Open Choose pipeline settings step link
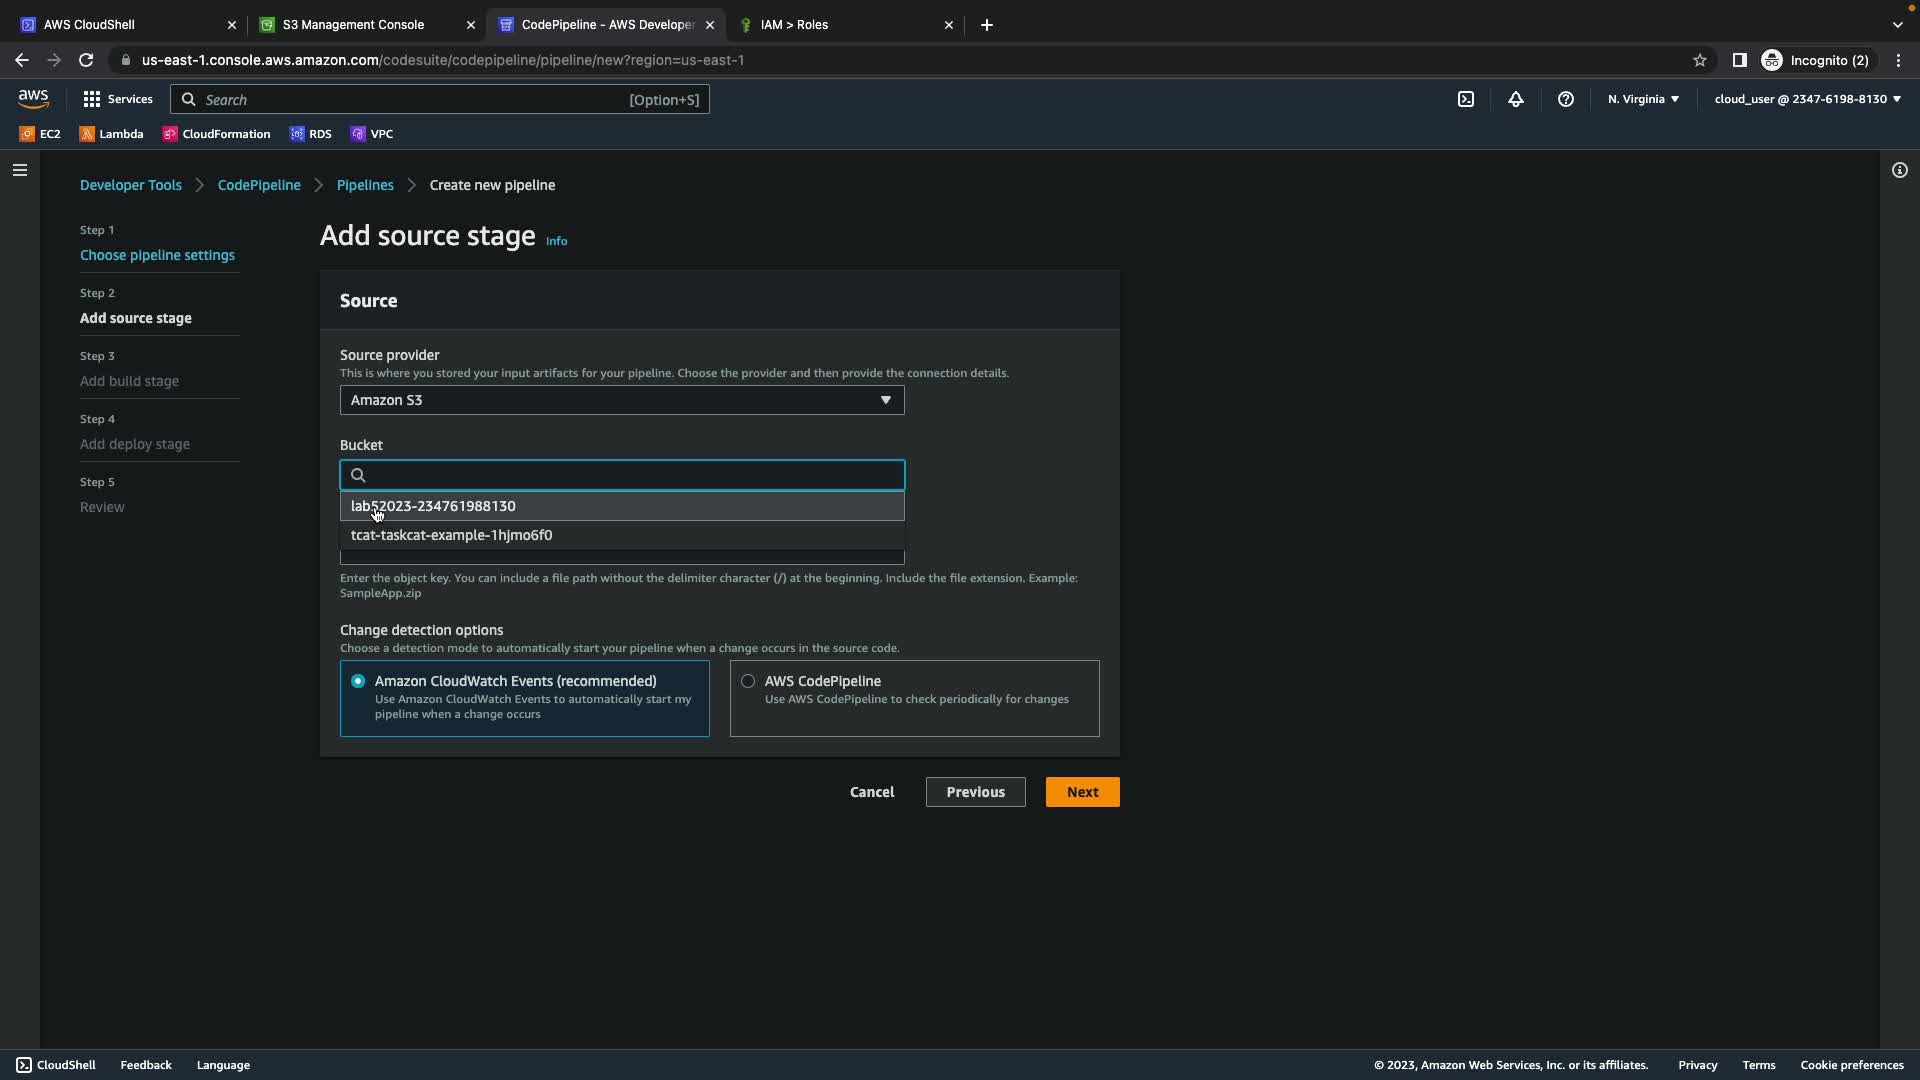This screenshot has width=1920, height=1080. click(157, 255)
